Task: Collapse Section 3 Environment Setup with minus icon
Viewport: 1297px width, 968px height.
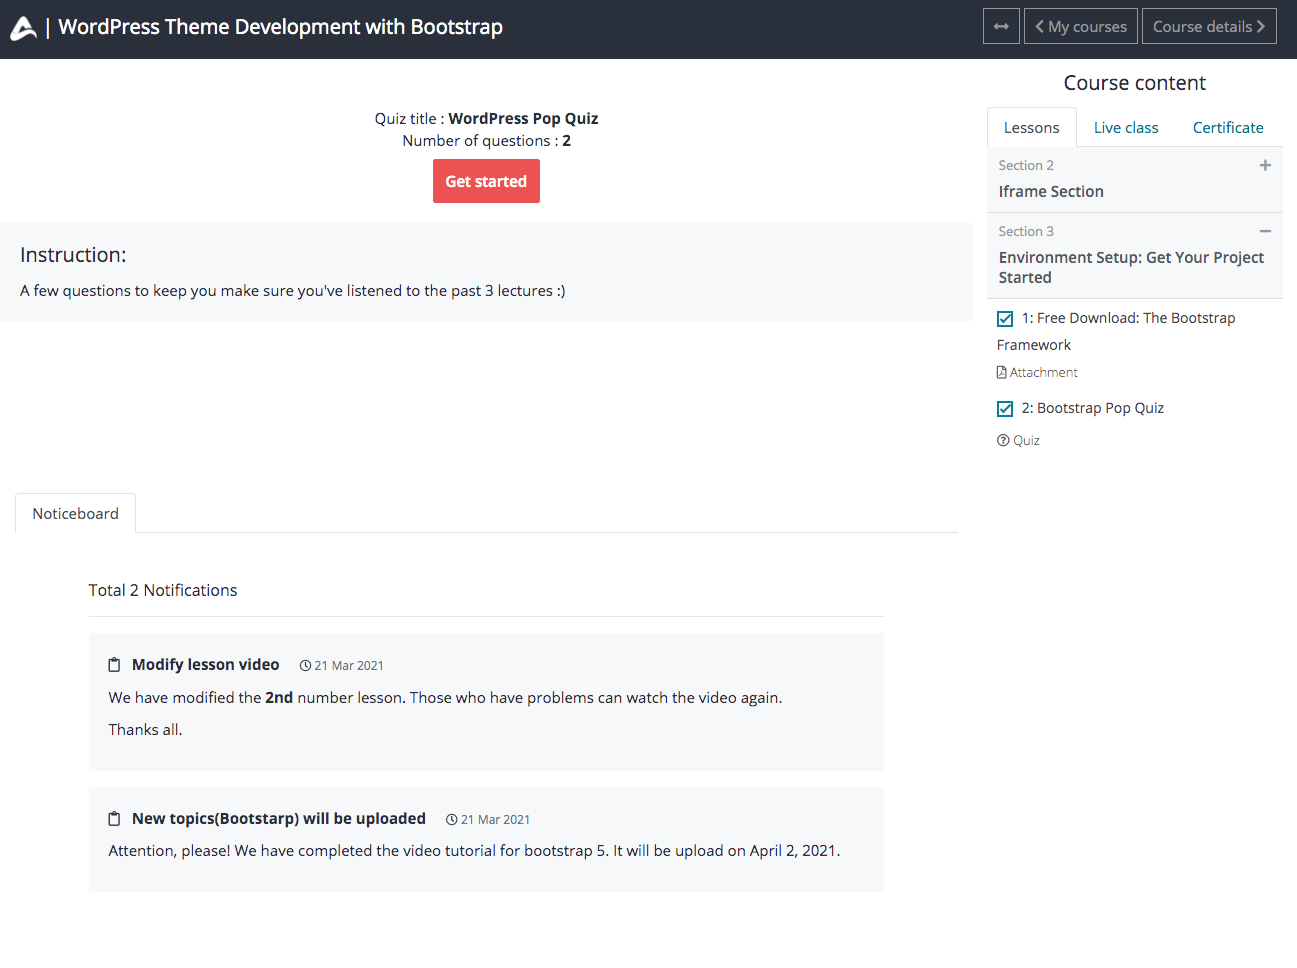Action: (1265, 231)
